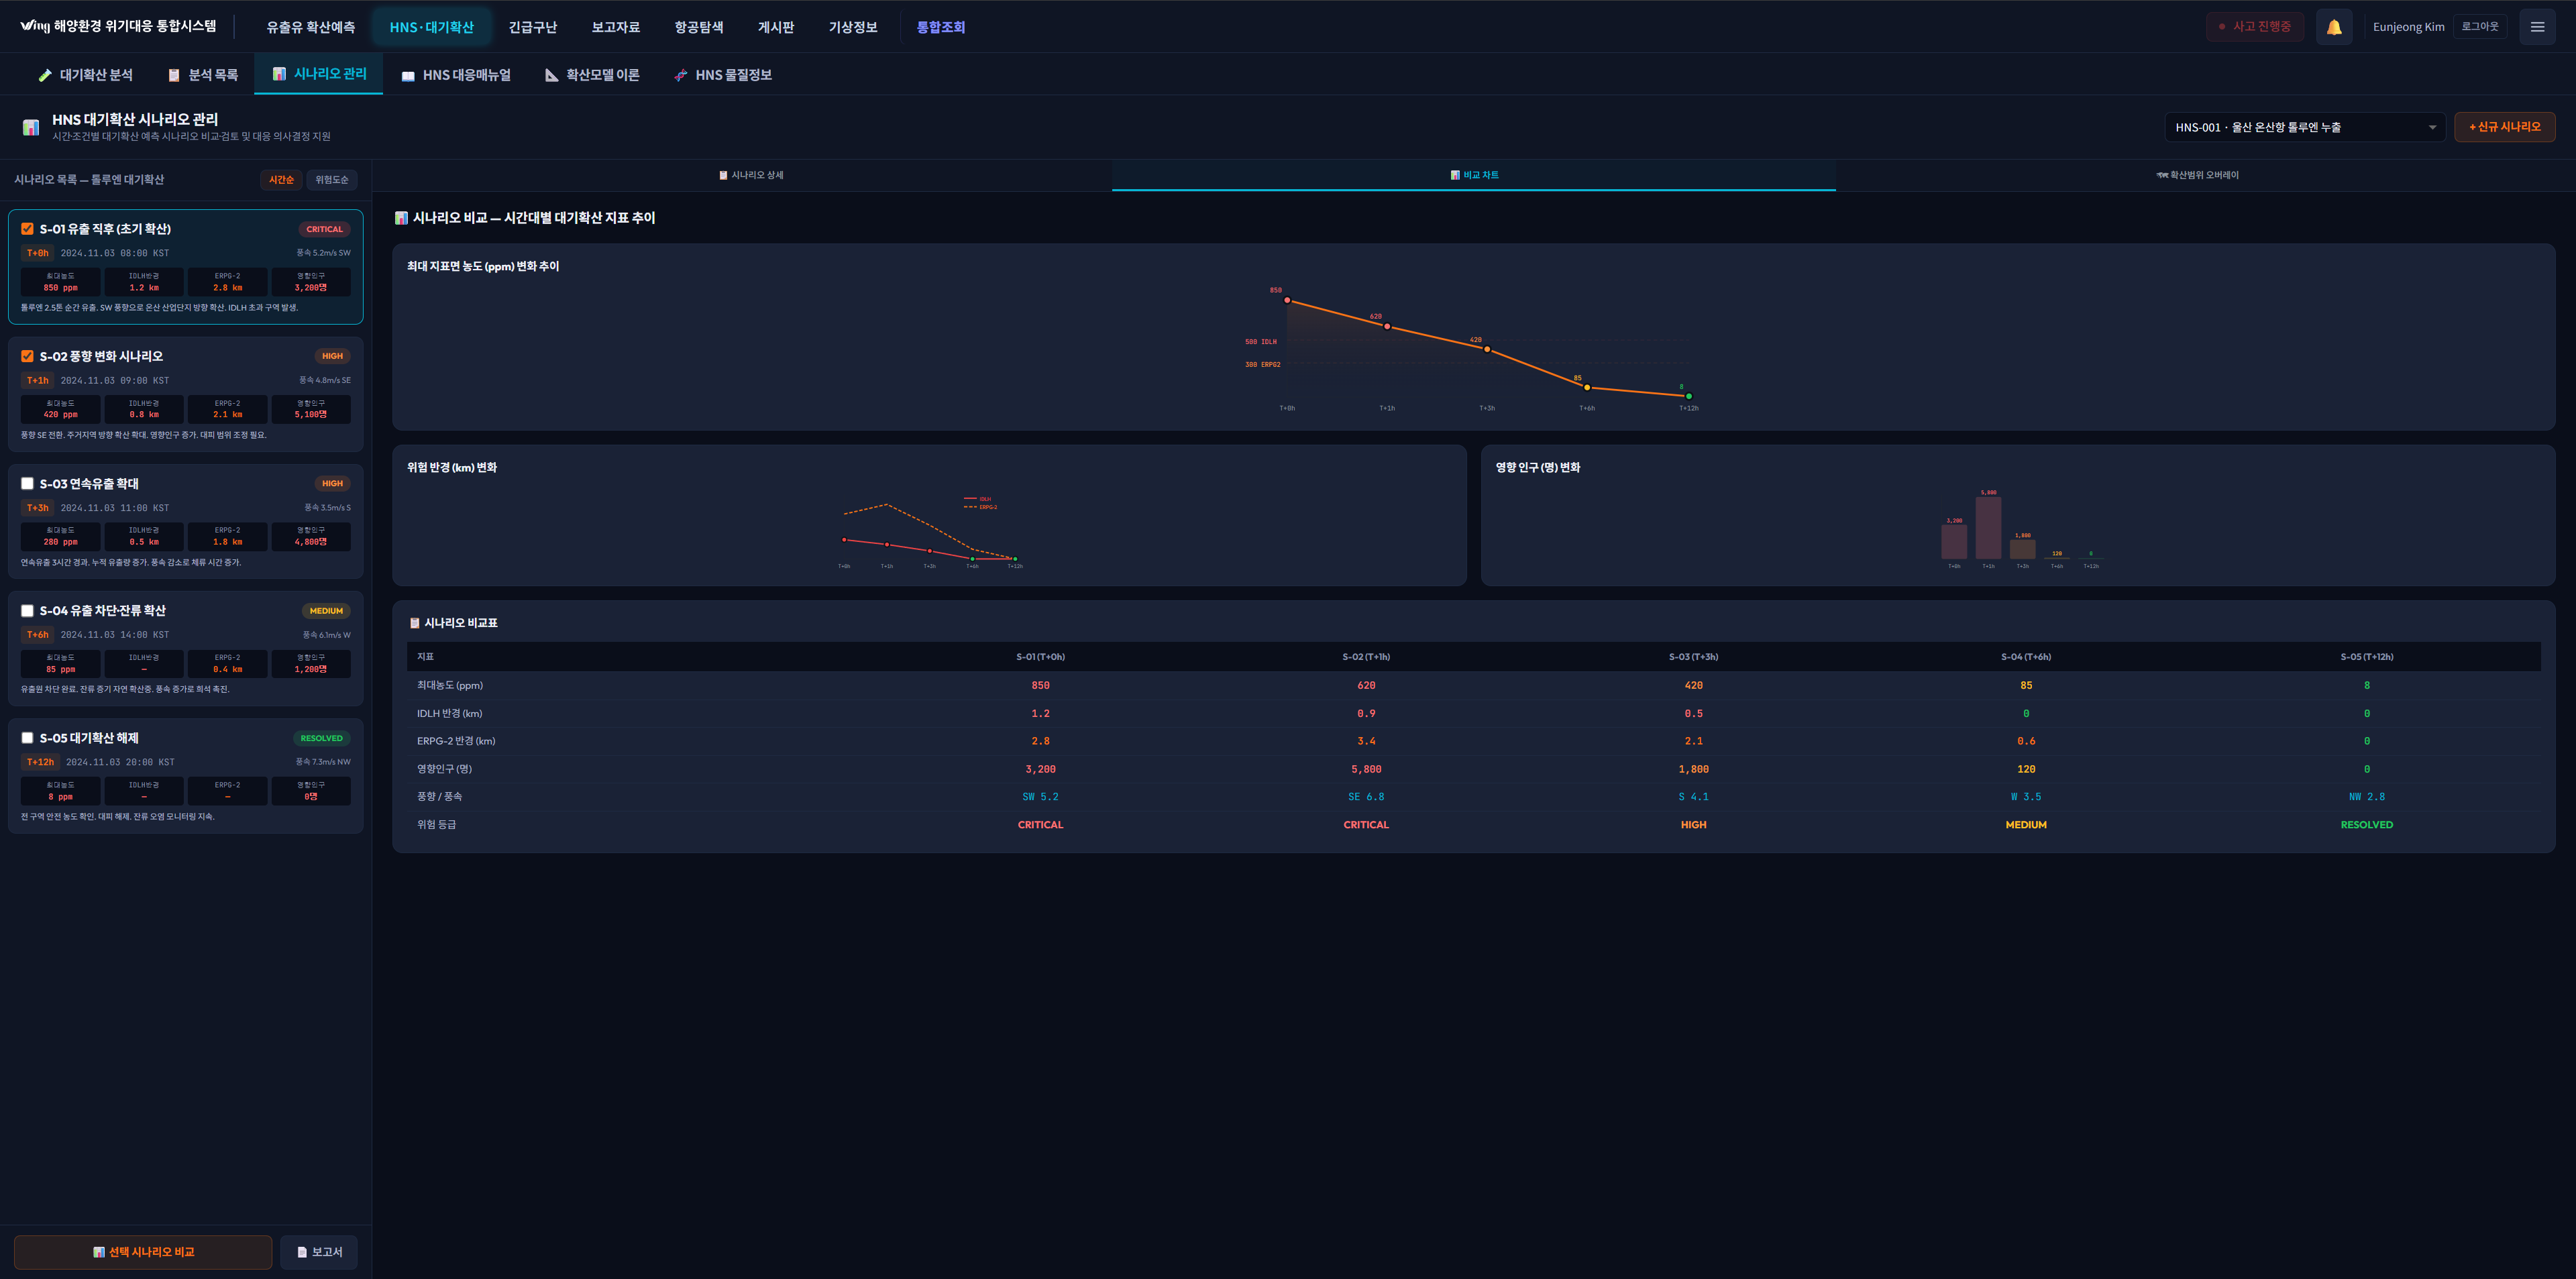
Task: Click the notification bell icon
Action: (2333, 27)
